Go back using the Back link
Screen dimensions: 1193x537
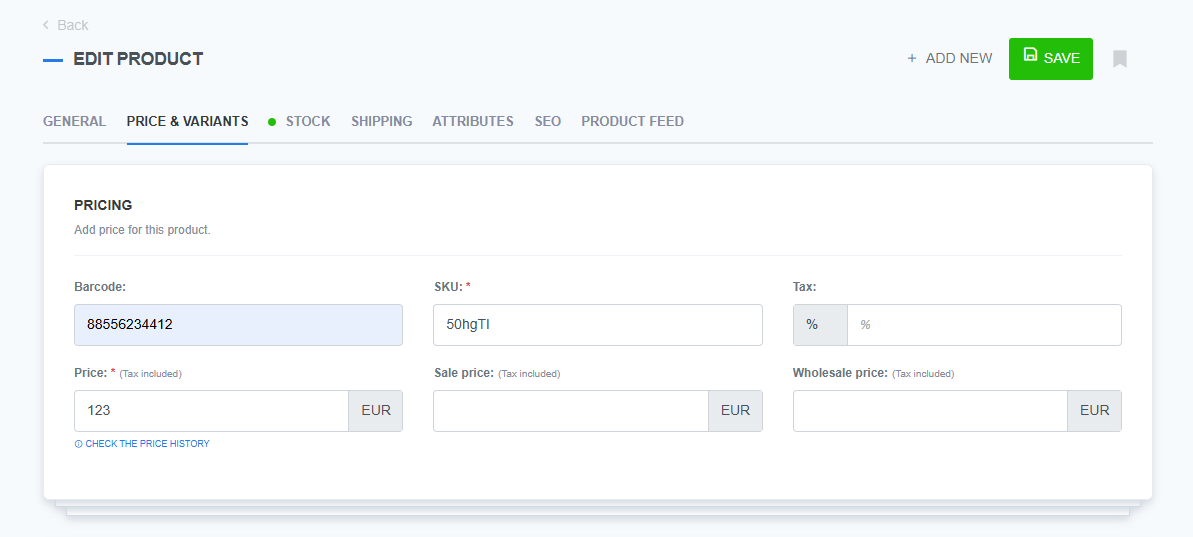point(65,25)
